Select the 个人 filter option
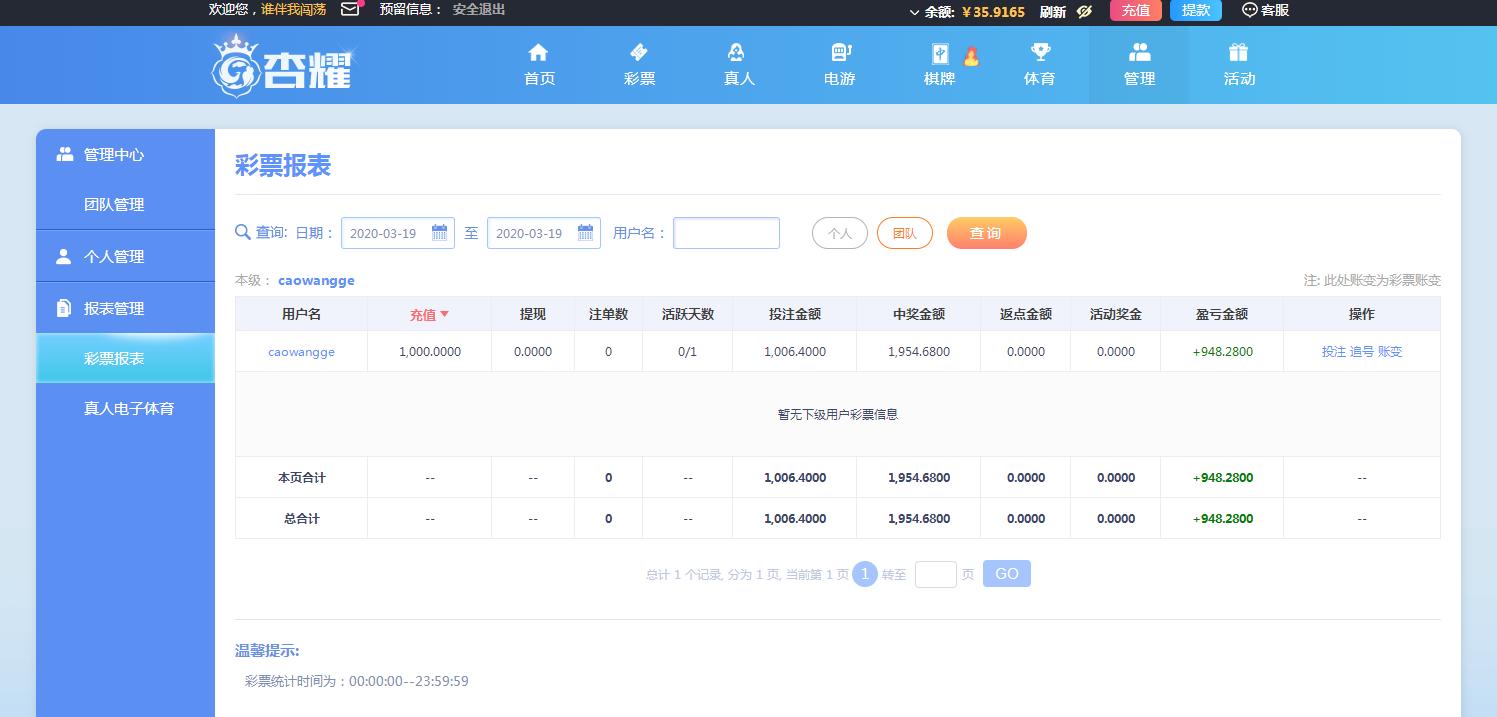The image size is (1497, 717). tap(839, 233)
